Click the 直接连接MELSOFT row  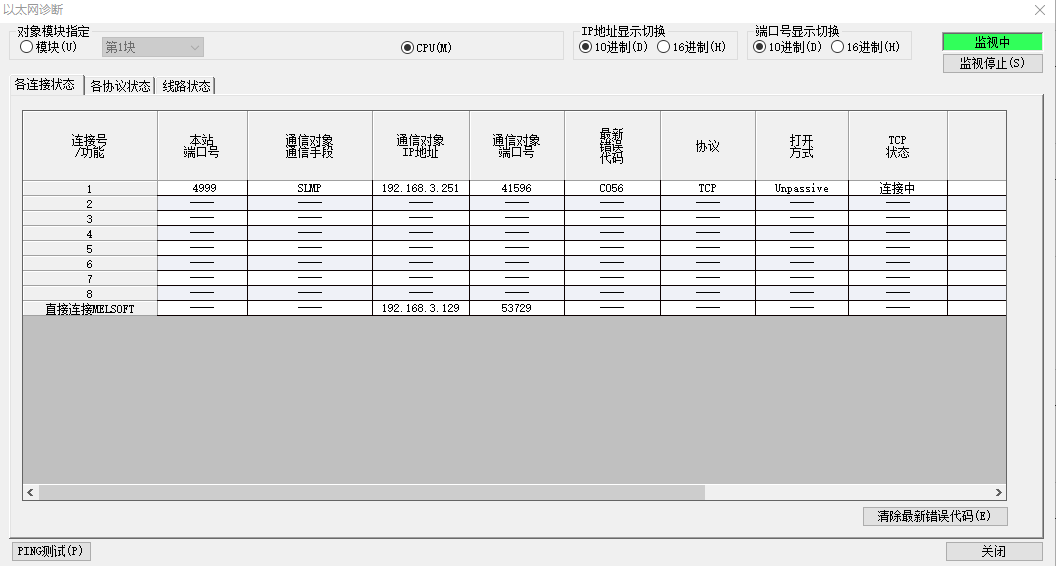click(x=89, y=309)
